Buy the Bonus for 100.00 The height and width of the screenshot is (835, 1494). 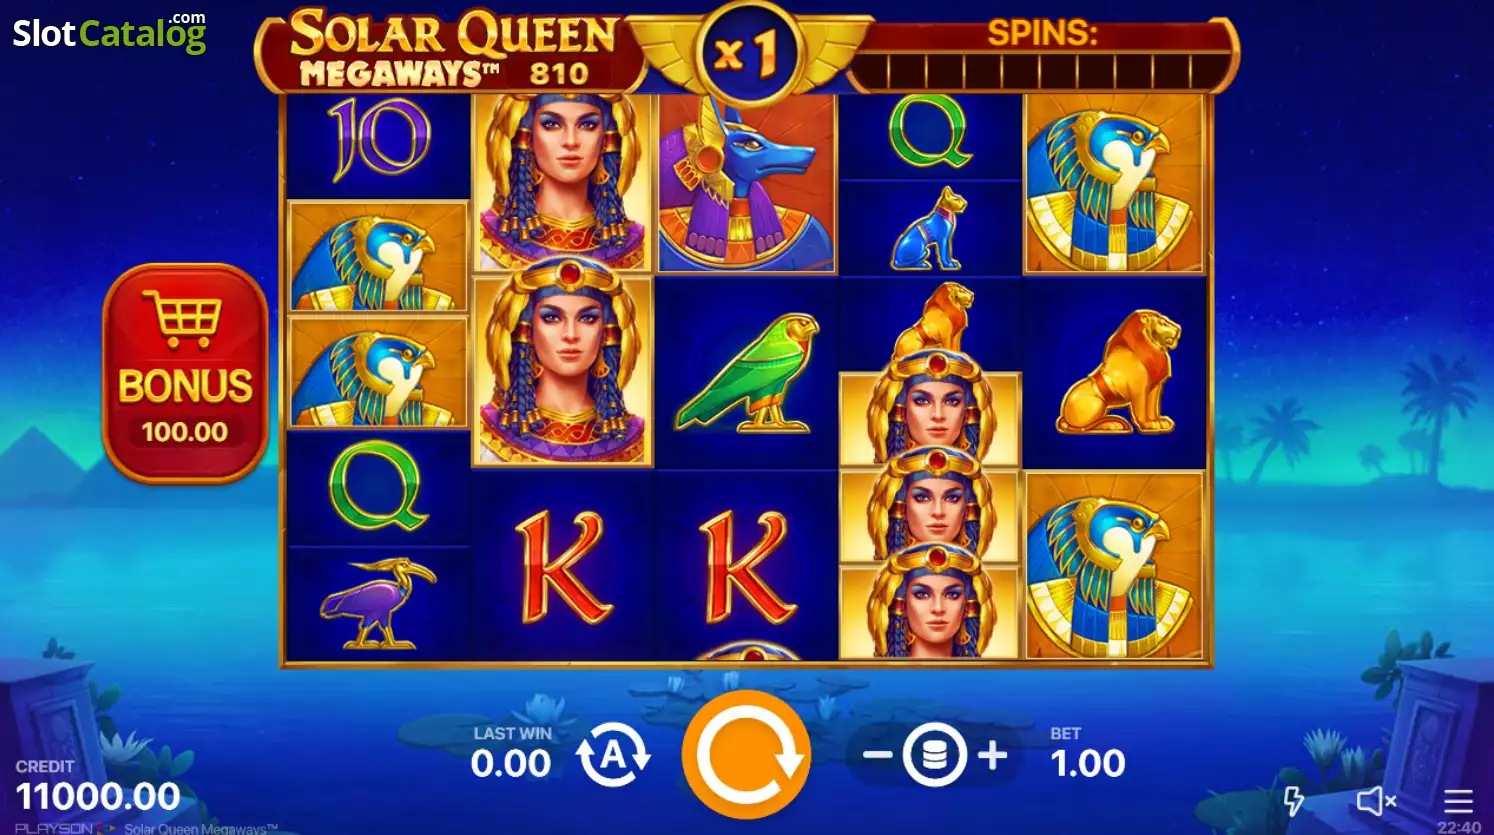185,373
